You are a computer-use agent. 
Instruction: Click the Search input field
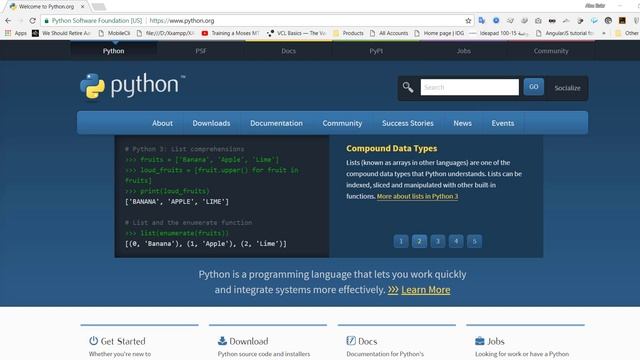point(470,87)
